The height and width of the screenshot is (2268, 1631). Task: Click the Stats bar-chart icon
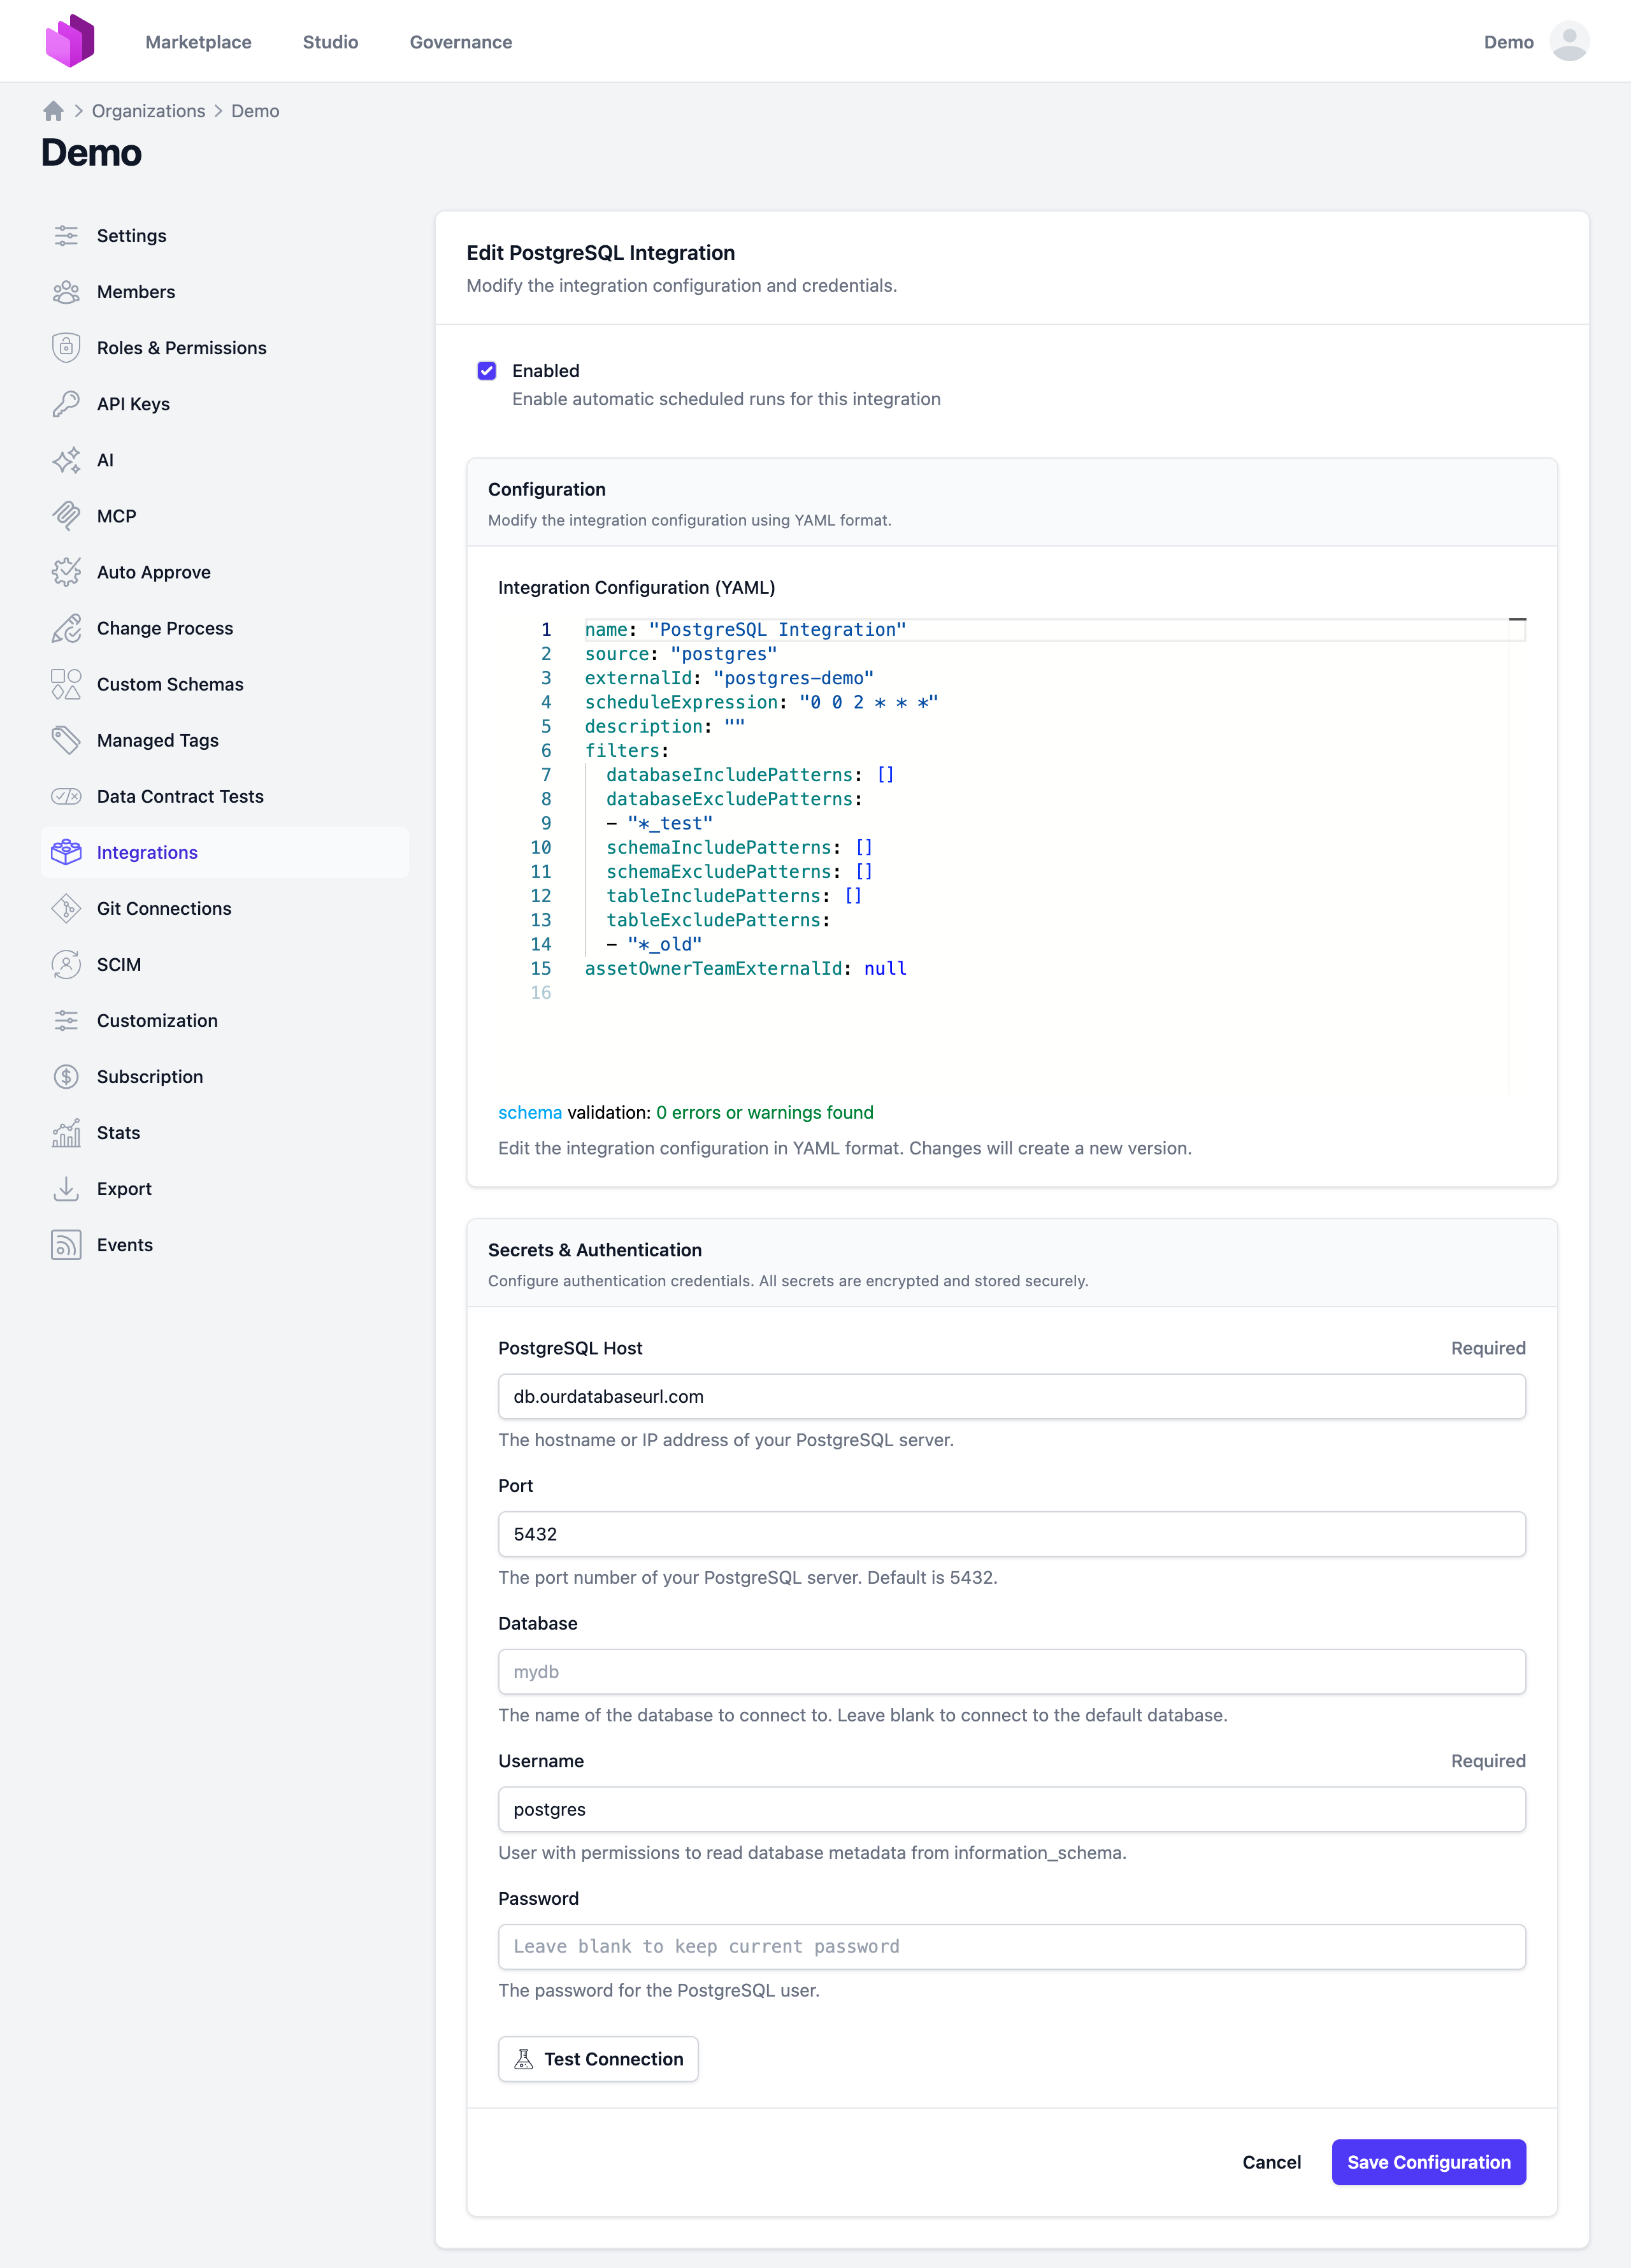coord(66,1132)
